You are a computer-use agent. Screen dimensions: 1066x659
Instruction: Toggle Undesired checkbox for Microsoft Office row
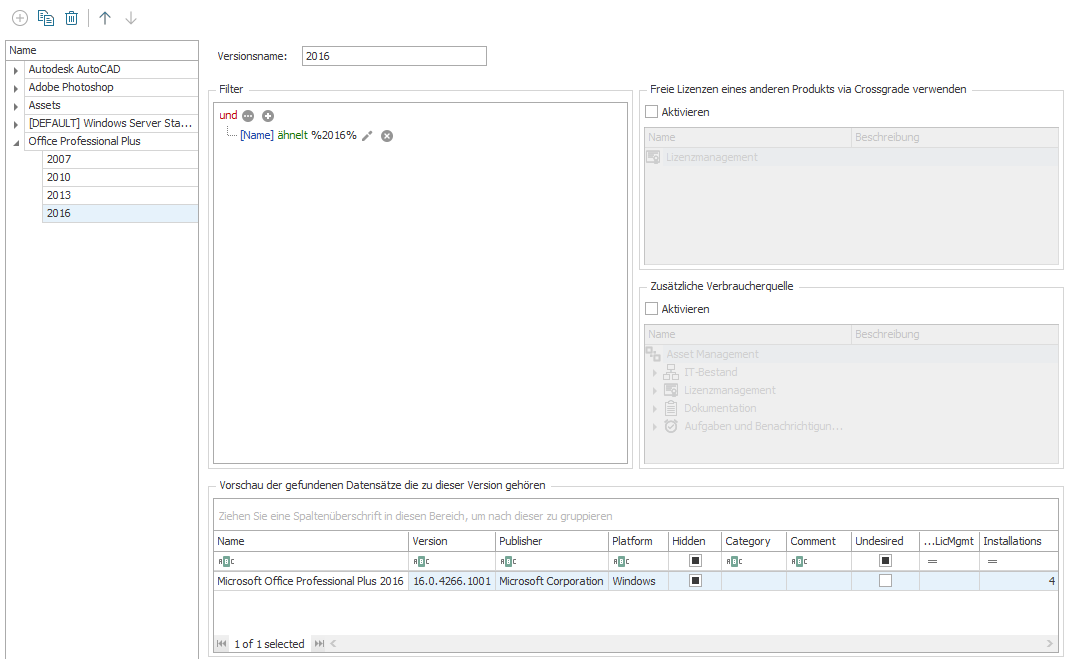[885, 581]
